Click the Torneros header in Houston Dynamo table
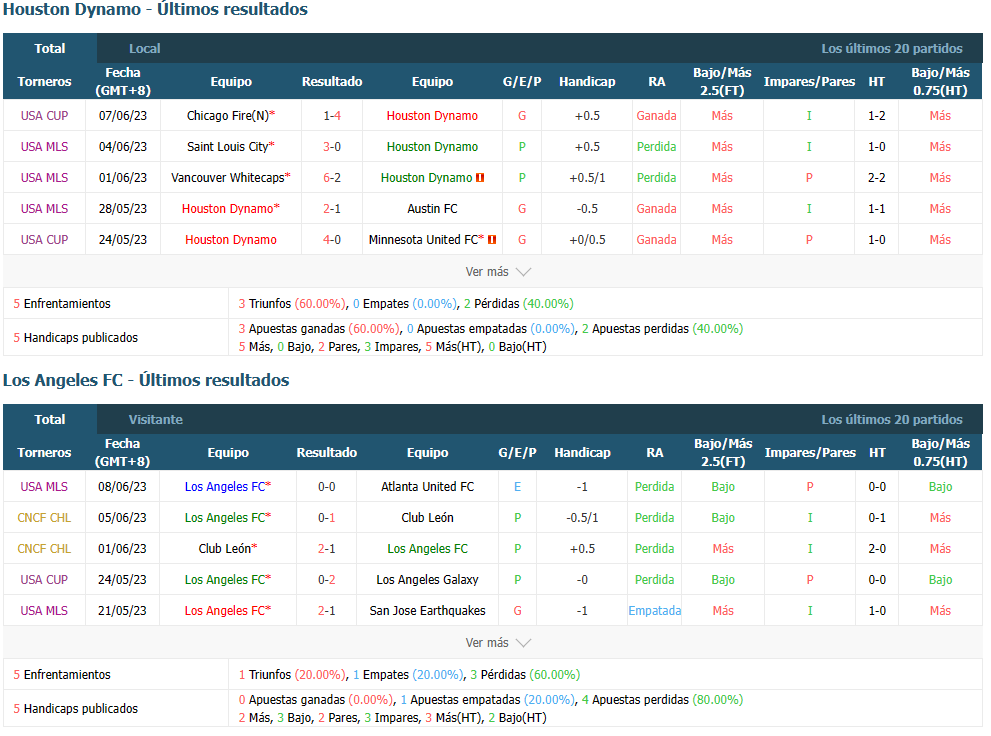Viewport: 991px width, 736px height. pyautogui.click(x=44, y=81)
